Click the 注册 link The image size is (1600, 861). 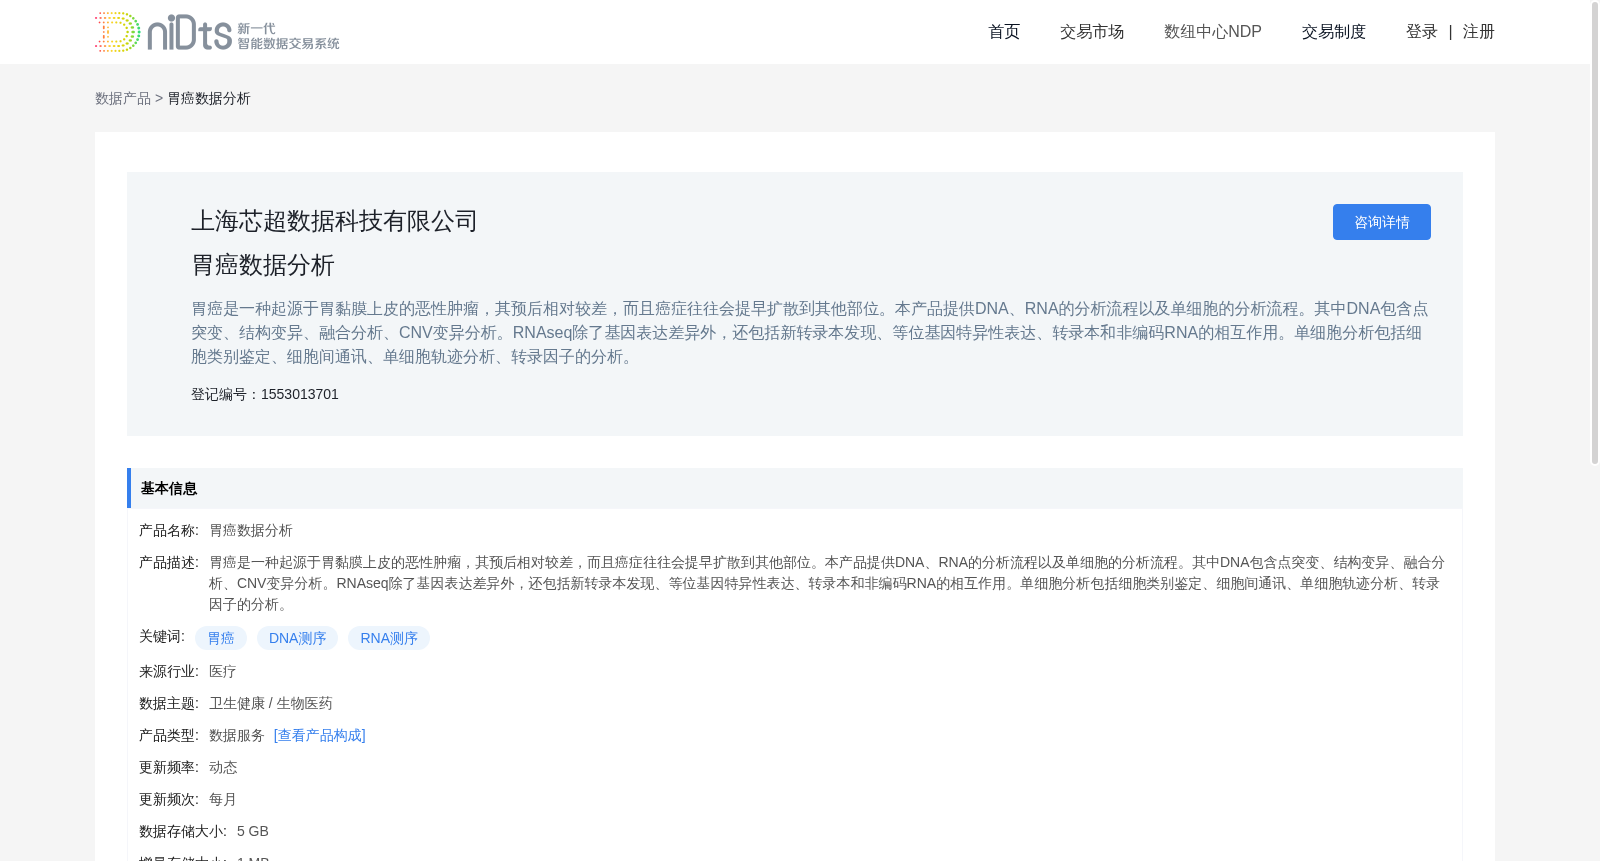1479,32
